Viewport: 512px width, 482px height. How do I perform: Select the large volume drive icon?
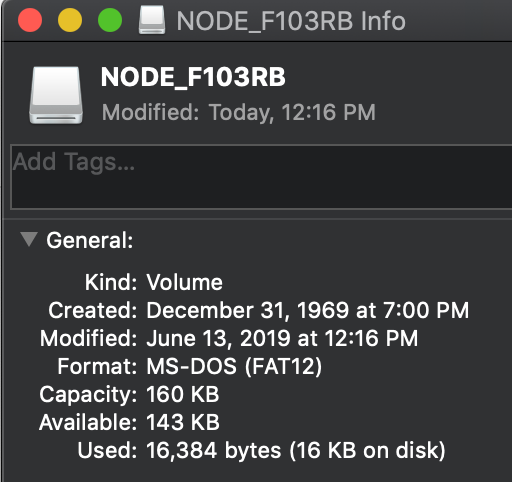[x=56, y=95]
